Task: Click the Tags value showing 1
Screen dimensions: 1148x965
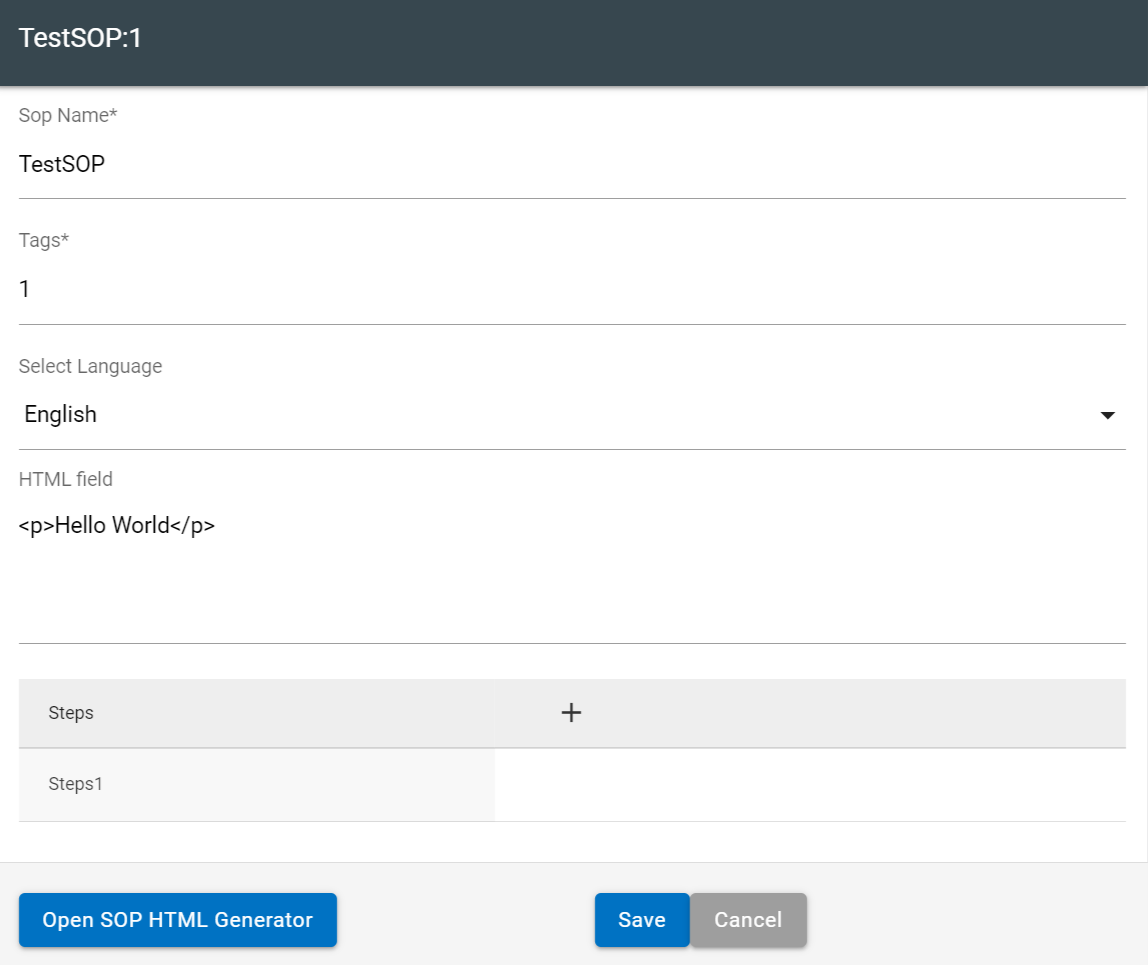Action: 24,288
